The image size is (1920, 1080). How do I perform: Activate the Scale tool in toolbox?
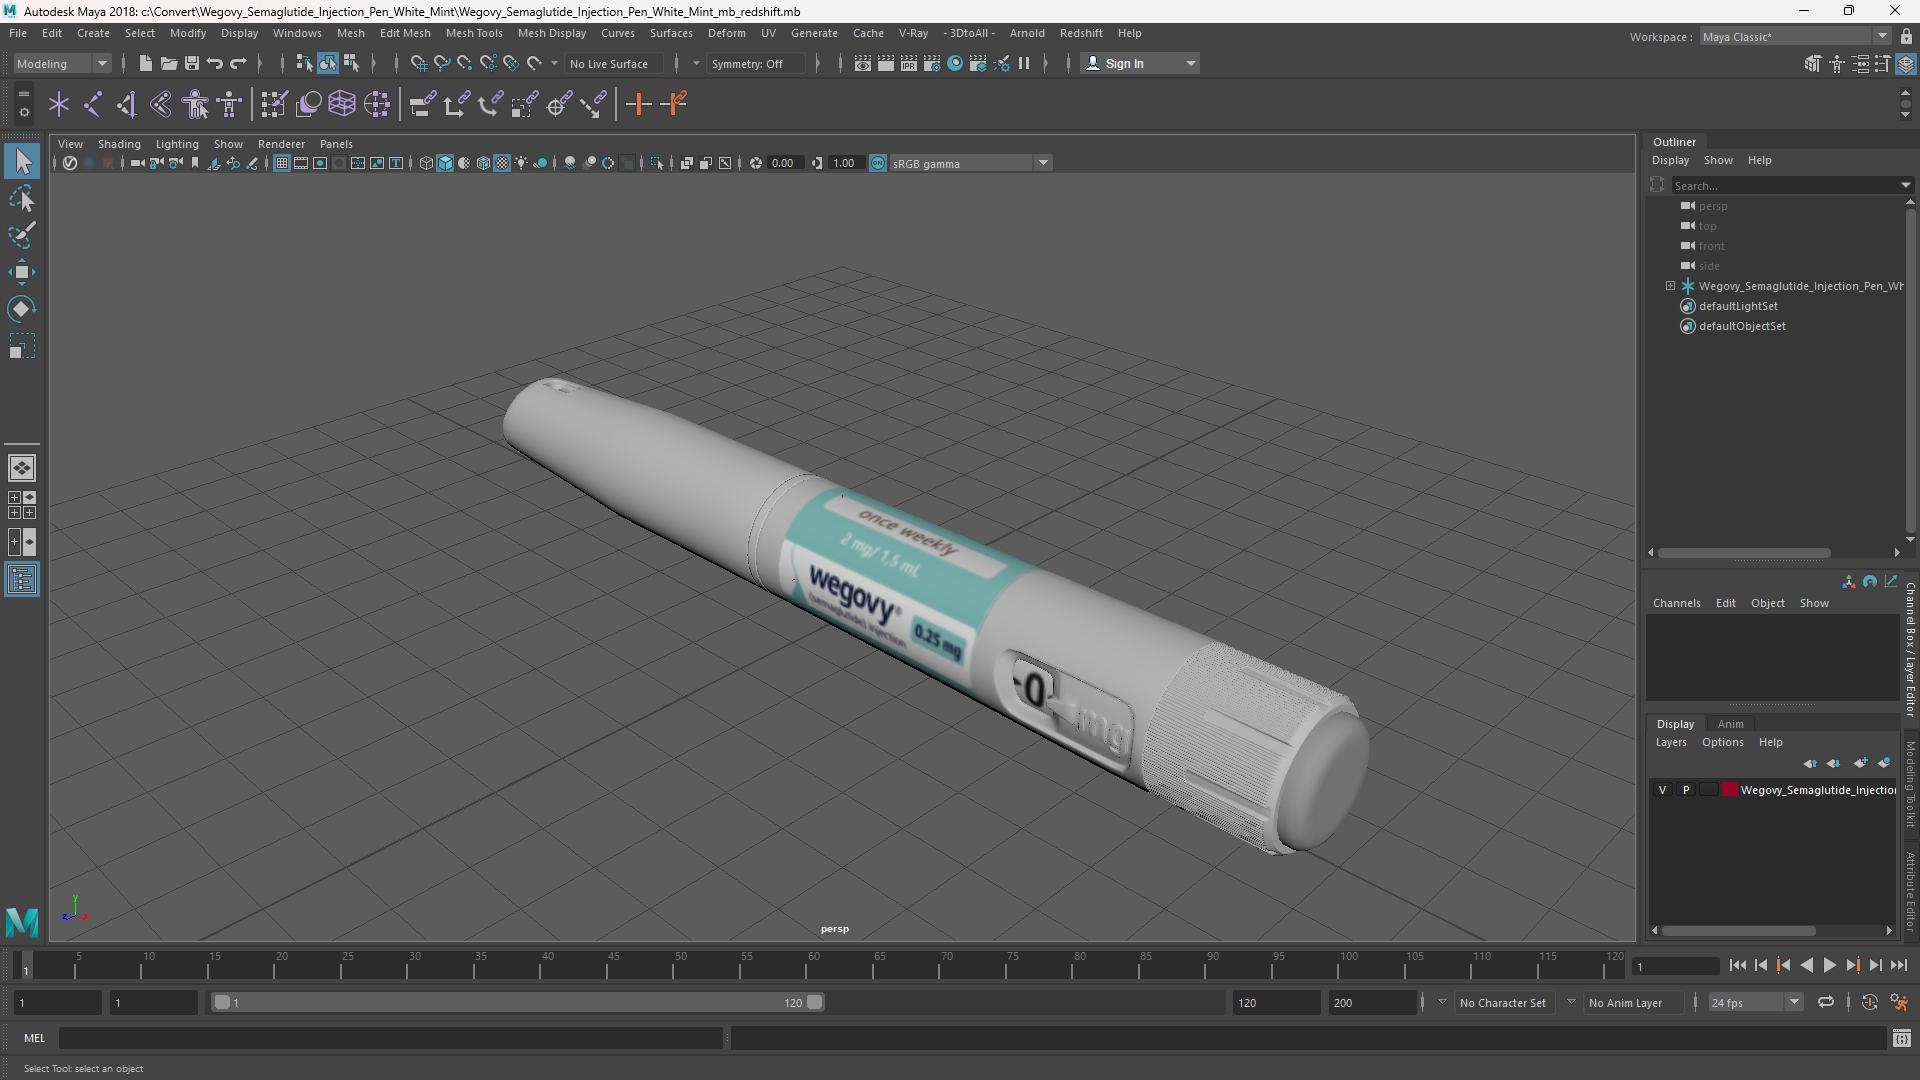(x=22, y=346)
